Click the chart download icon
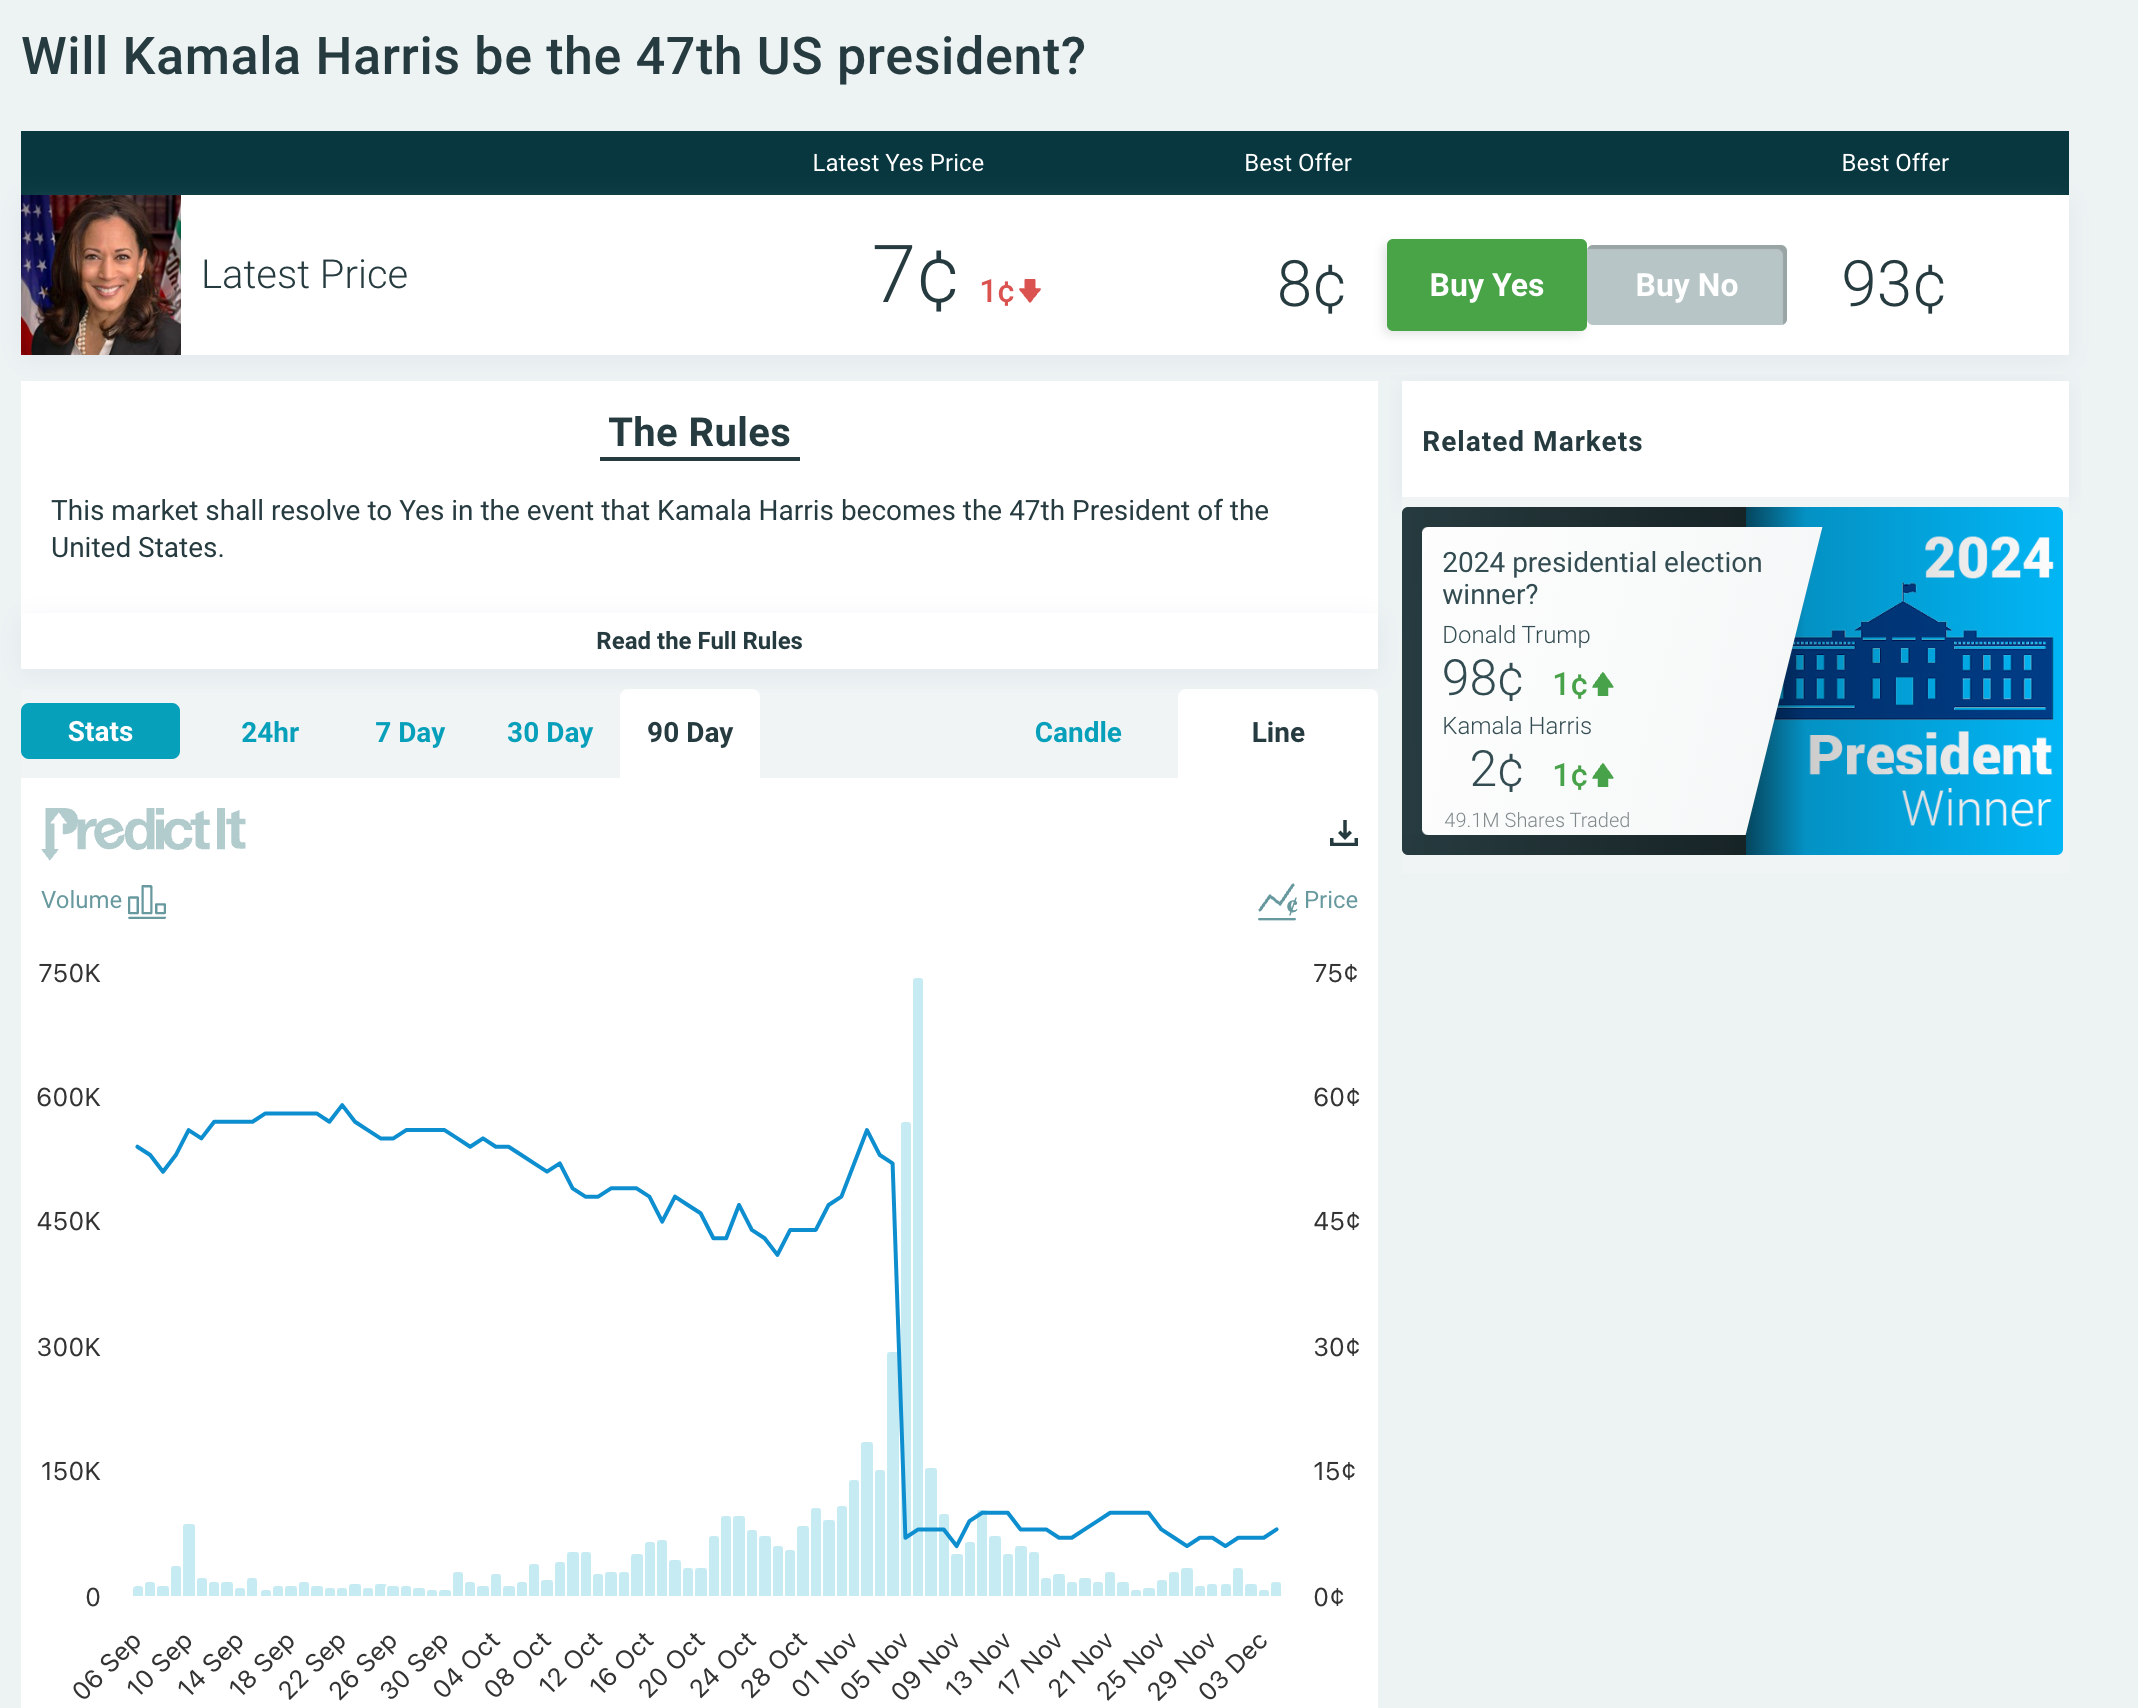Viewport: 2138px width, 1708px height. tap(1343, 833)
